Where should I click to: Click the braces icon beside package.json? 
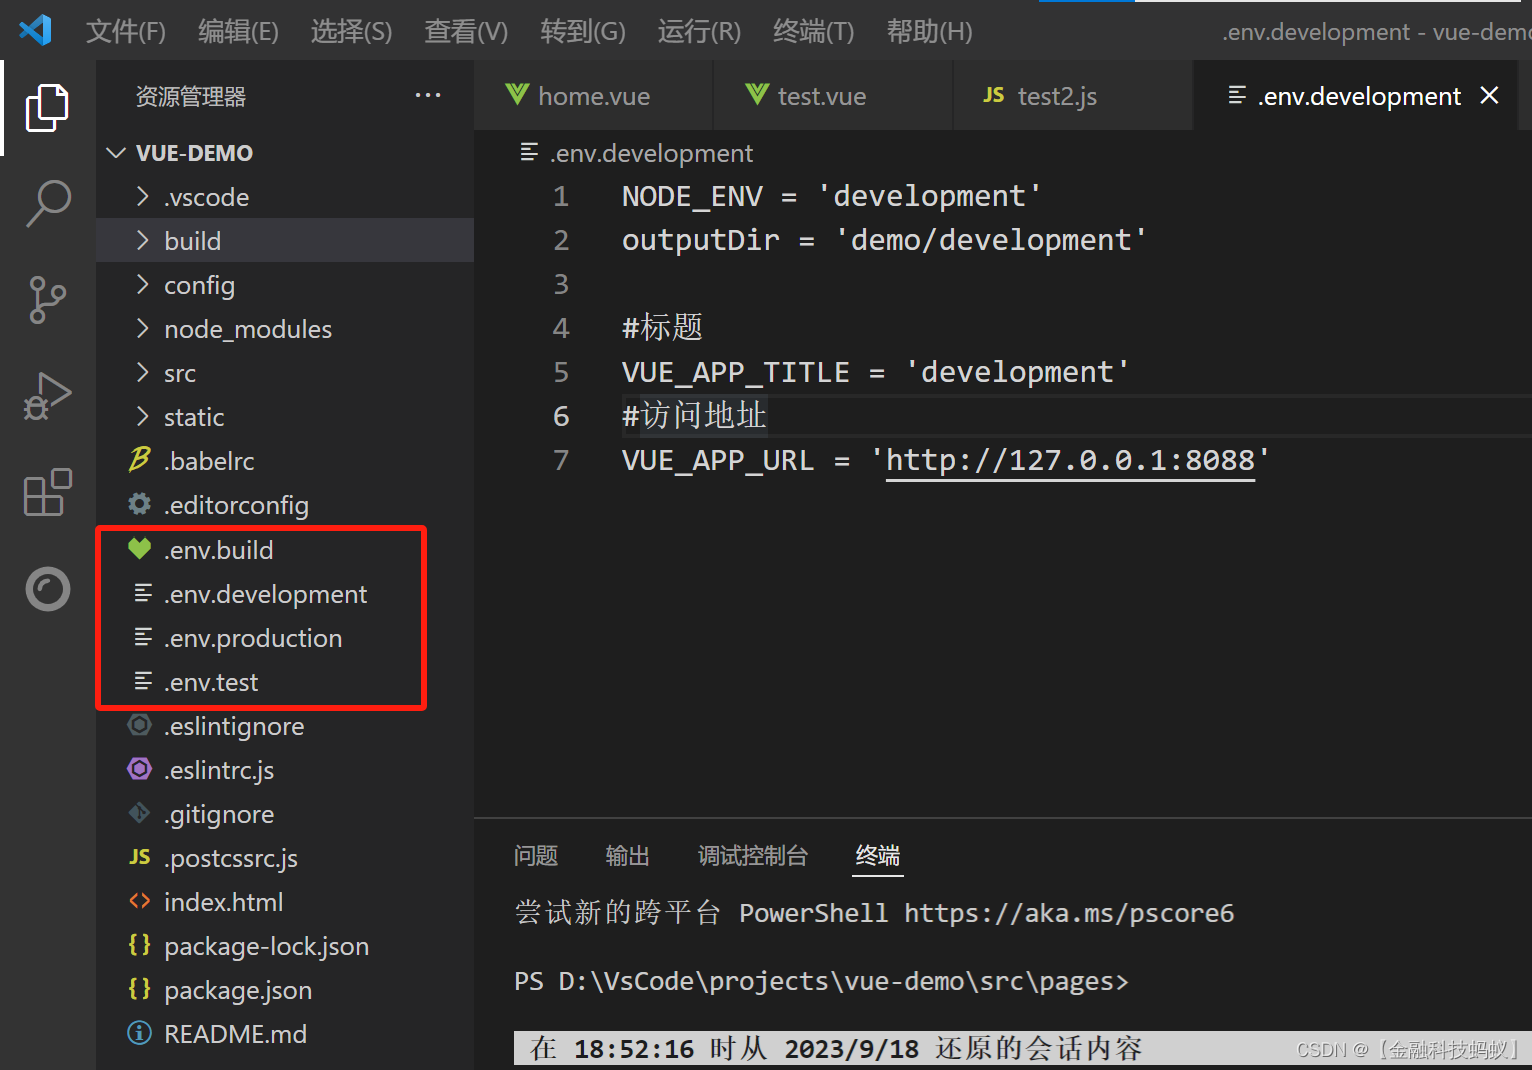coord(140,989)
